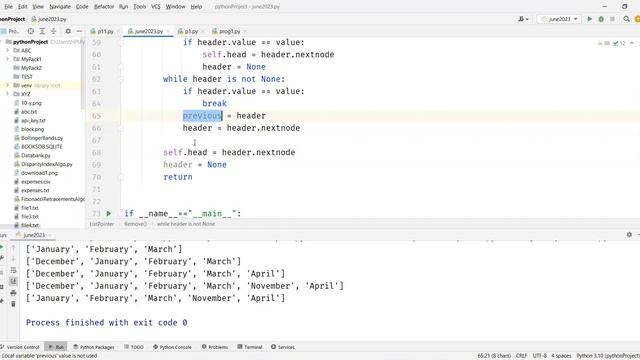Expand all with the Project panel icon

[42, 31]
